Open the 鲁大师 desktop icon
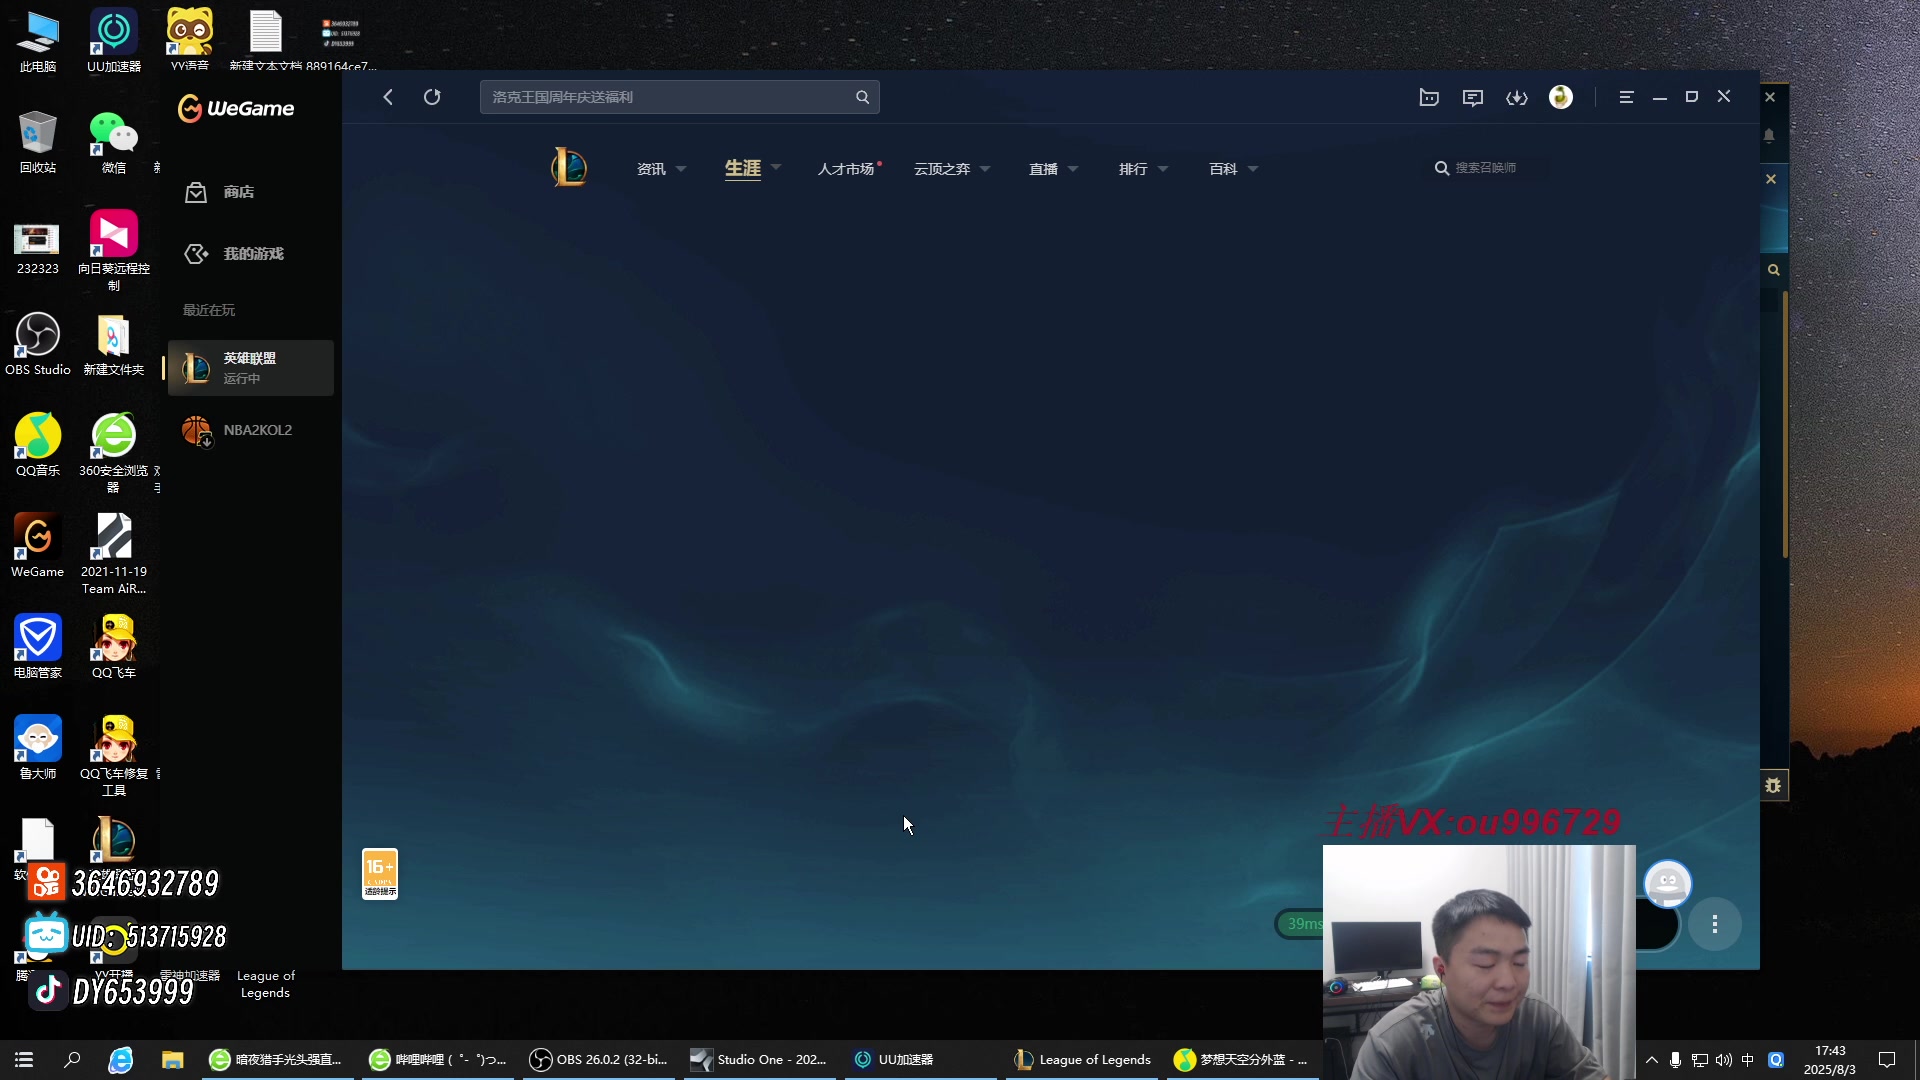Screen dimensions: 1920x1080 coord(38,748)
